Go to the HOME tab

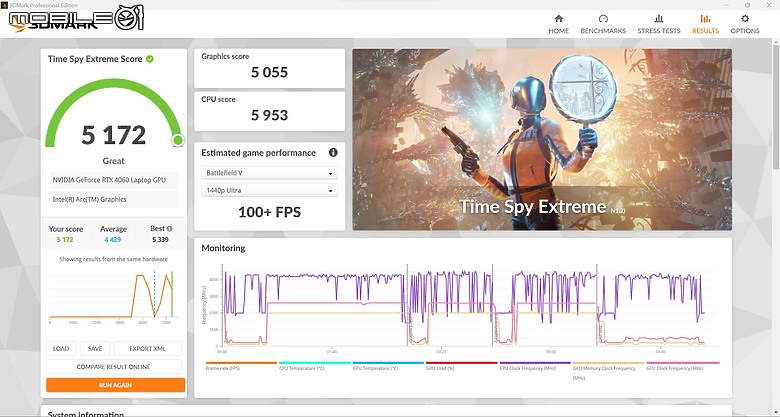tap(558, 24)
